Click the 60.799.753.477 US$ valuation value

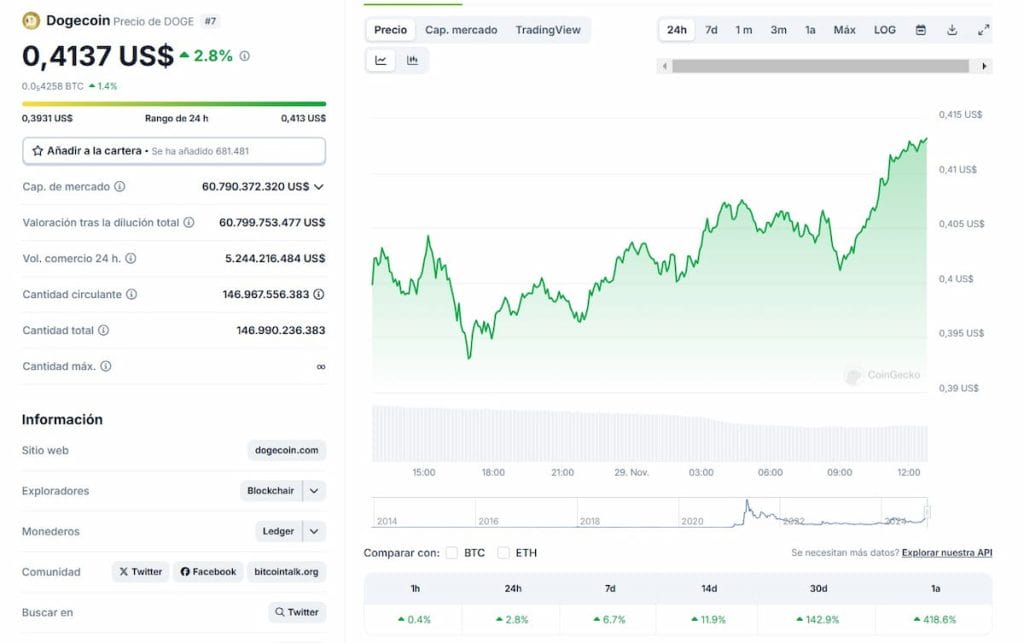click(272, 223)
